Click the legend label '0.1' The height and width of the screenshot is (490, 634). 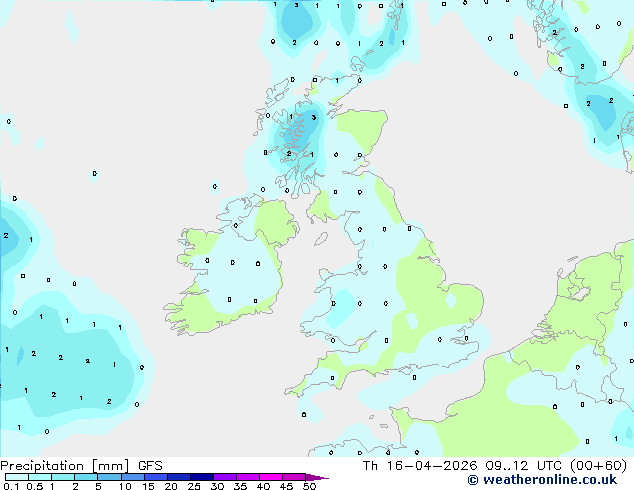coord(11,486)
